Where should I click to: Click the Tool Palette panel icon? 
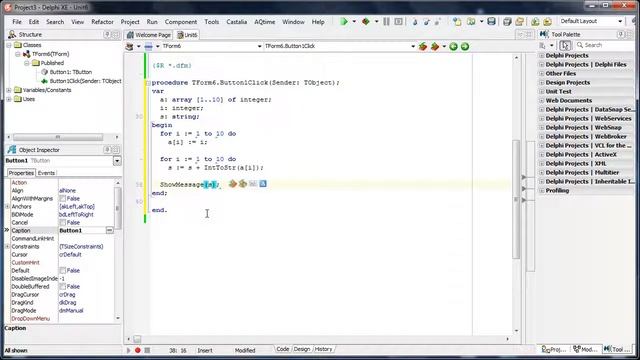pyautogui.click(x=544, y=34)
